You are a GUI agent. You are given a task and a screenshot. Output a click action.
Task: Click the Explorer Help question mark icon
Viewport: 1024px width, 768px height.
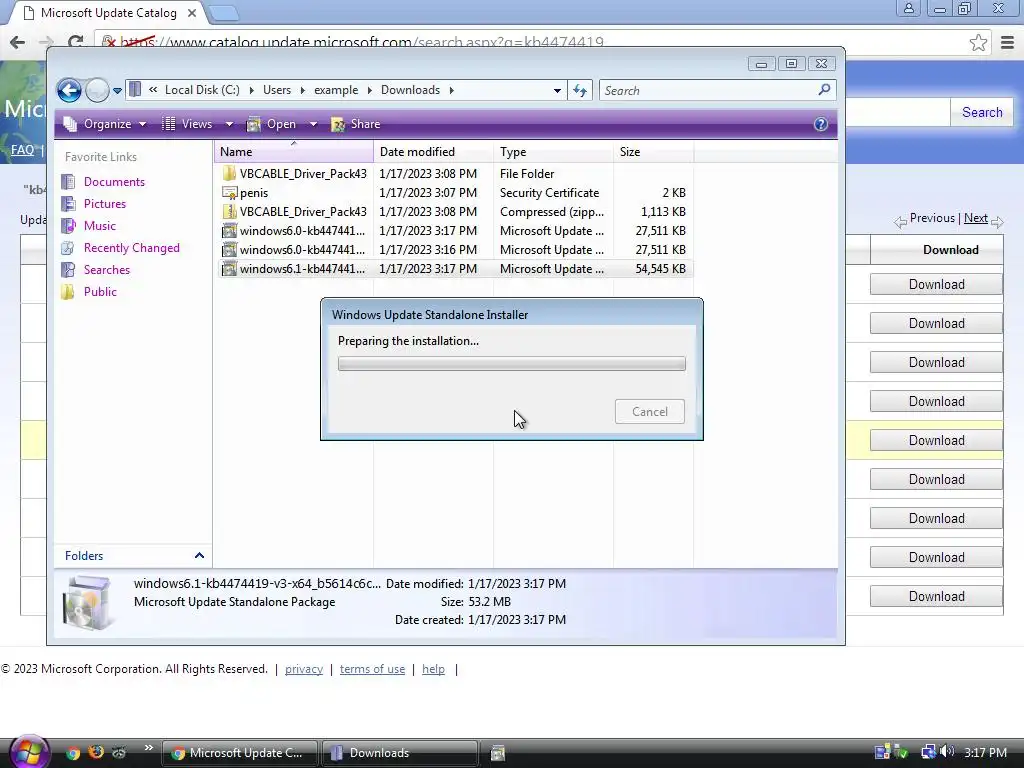pos(821,124)
